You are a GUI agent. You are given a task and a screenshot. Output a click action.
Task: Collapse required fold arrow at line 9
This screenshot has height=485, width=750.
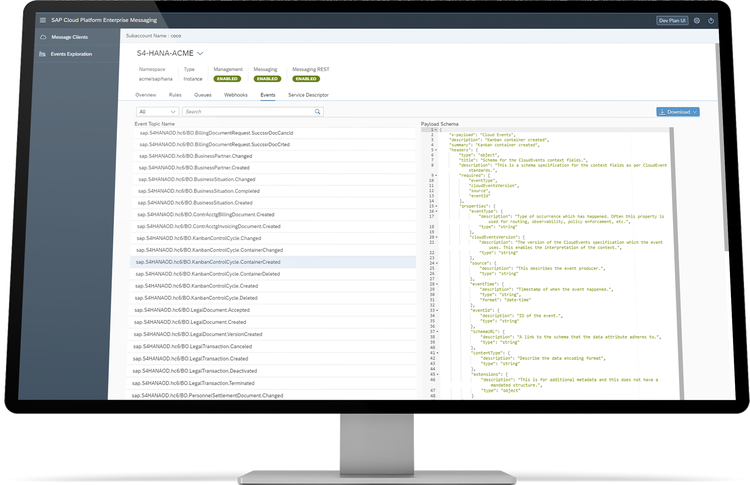click(x=436, y=176)
